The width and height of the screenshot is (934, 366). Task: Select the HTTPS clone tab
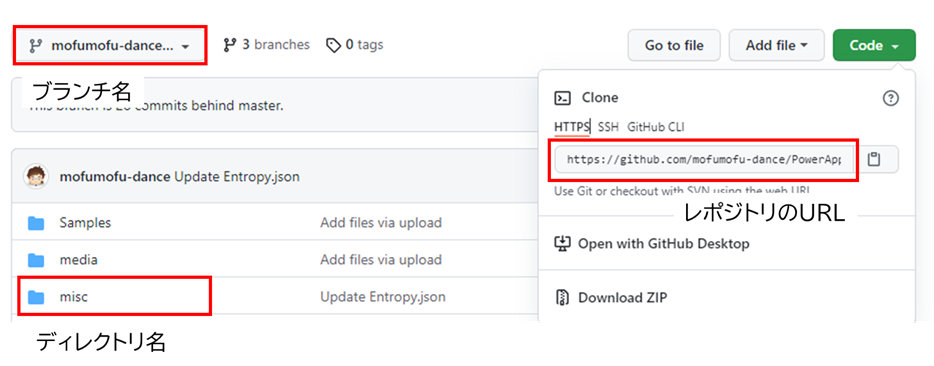571,126
